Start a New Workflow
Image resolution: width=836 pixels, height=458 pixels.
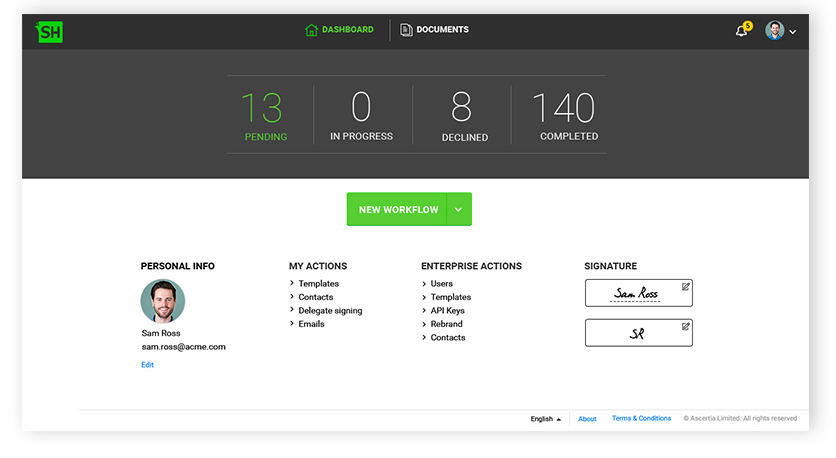[398, 210]
